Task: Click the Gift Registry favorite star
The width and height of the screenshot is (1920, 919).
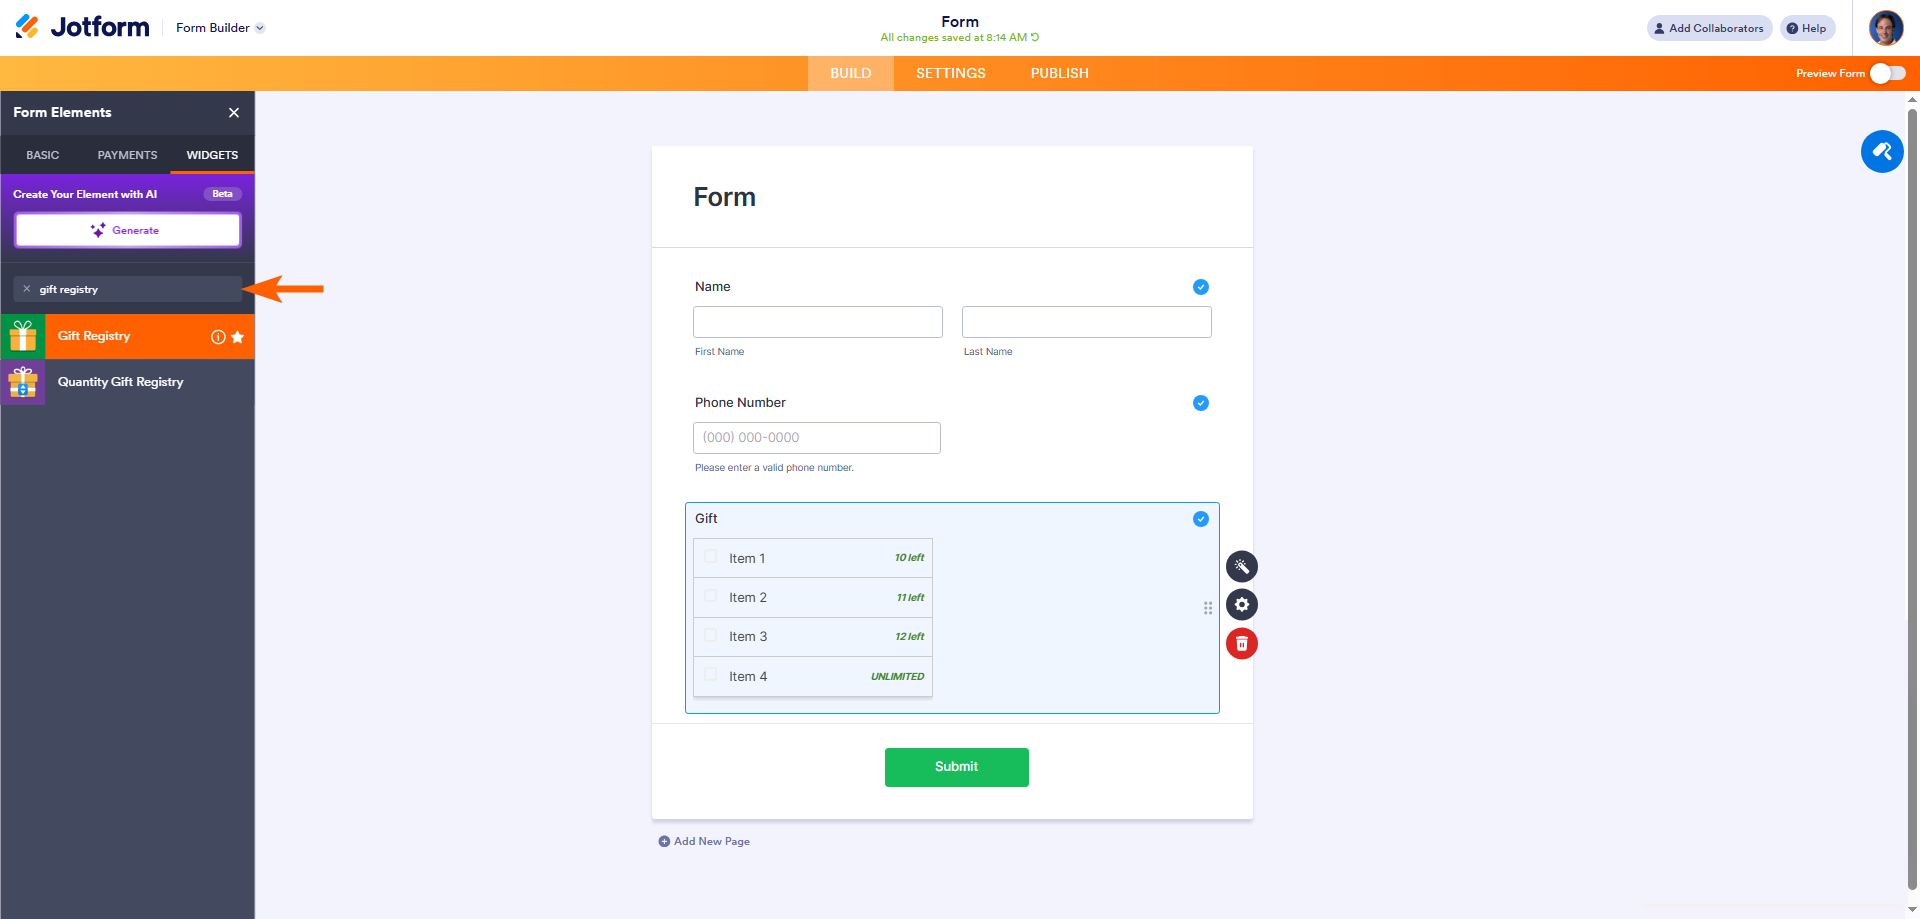Action: [238, 337]
